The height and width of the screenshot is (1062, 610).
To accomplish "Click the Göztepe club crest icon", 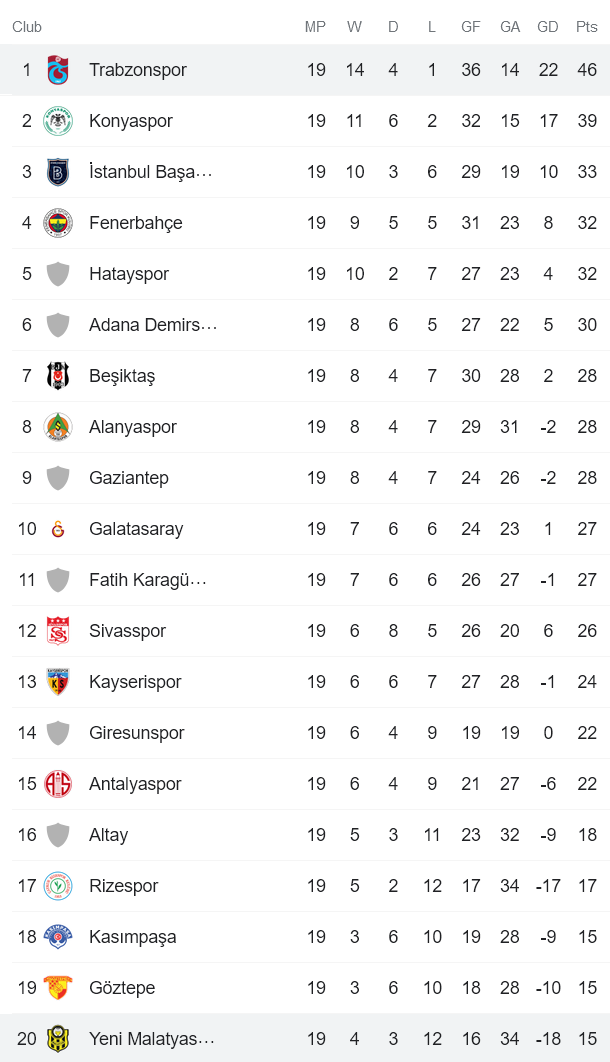I will [57, 988].
